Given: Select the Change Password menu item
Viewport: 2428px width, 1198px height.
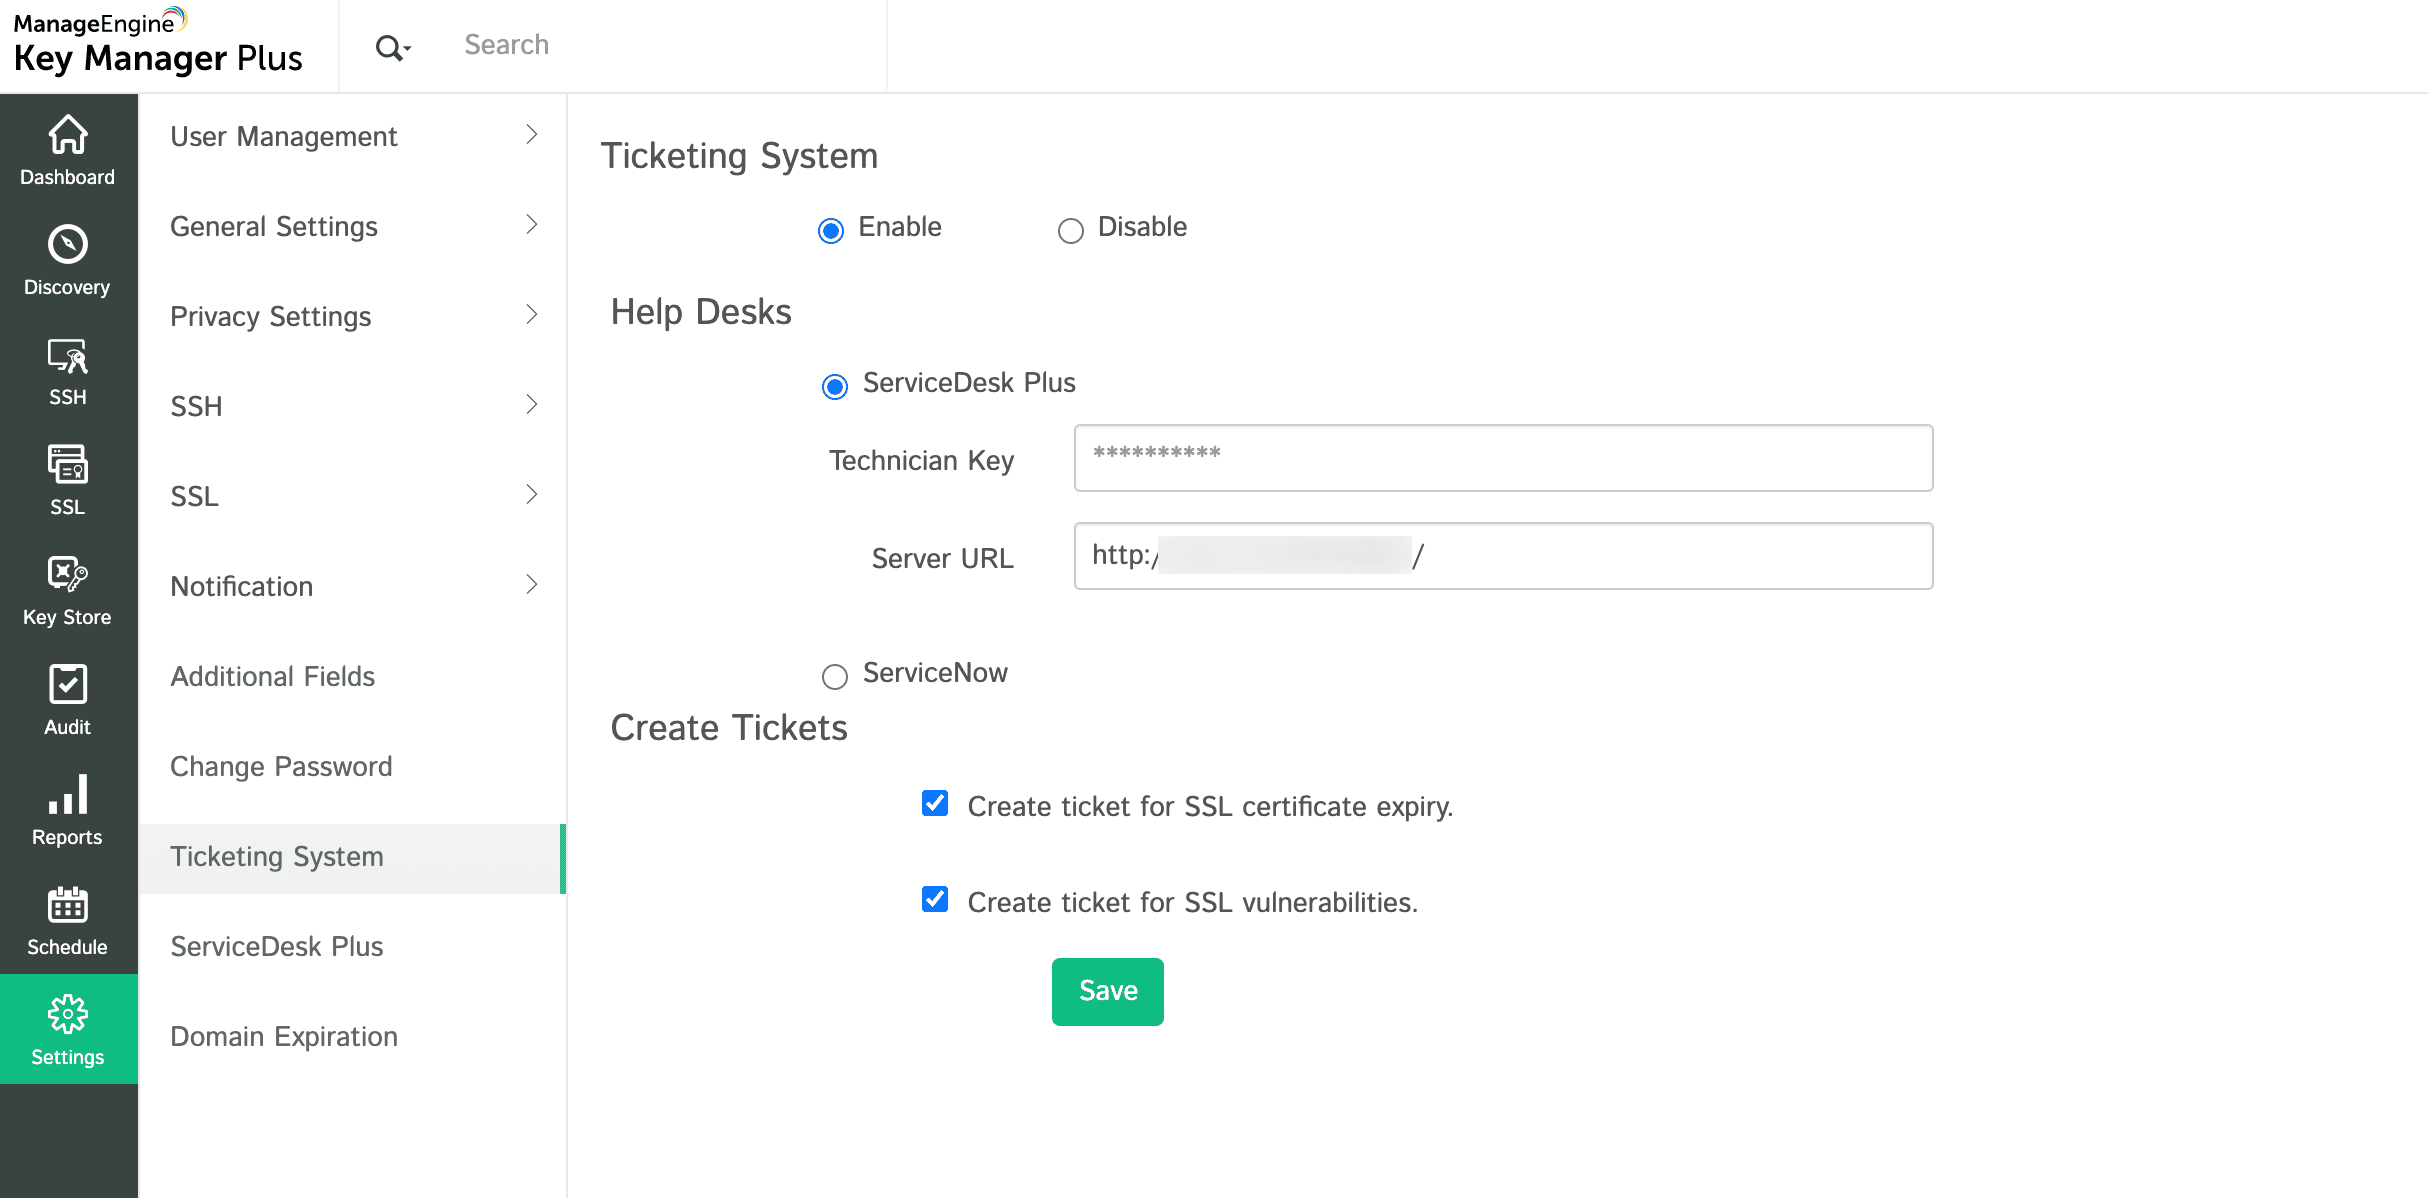Looking at the screenshot, I should (281, 766).
